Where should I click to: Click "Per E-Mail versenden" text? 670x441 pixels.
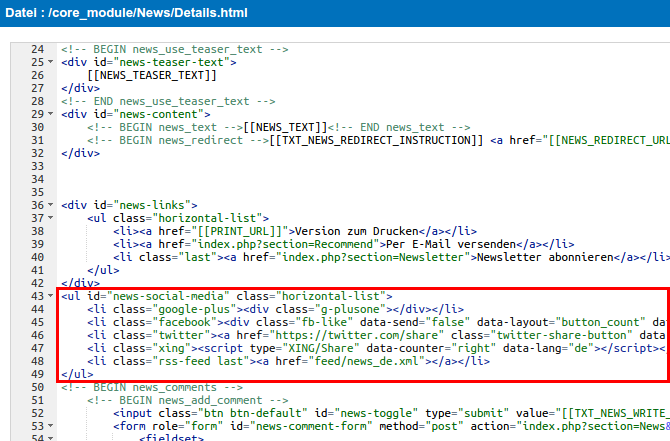tap(451, 244)
